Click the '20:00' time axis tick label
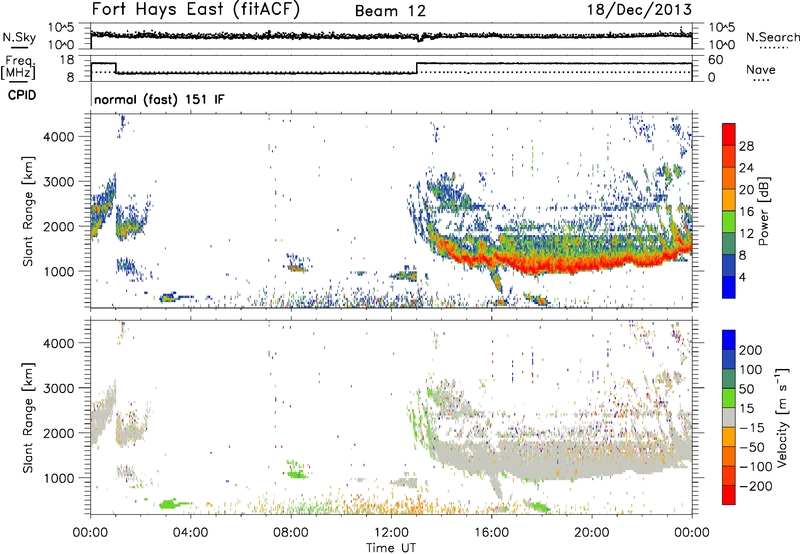 click(591, 533)
